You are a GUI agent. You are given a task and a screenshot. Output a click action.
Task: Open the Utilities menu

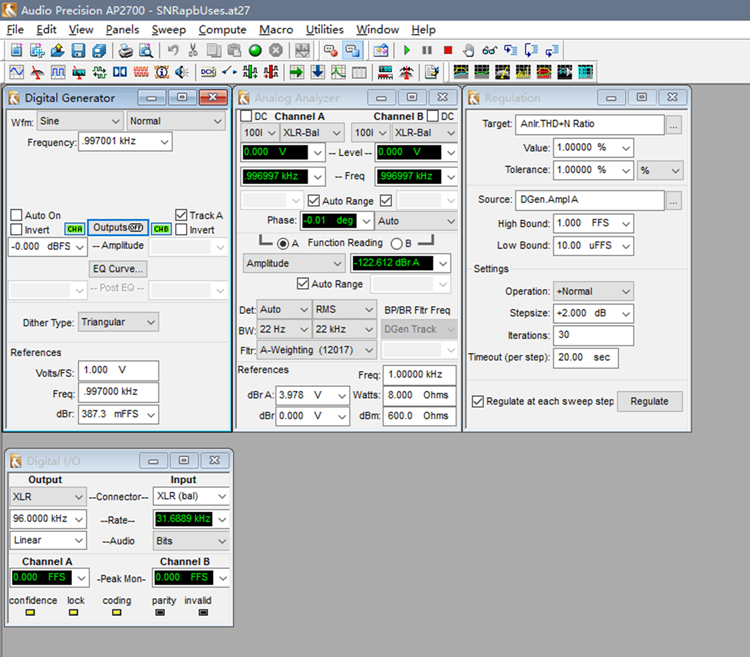325,30
